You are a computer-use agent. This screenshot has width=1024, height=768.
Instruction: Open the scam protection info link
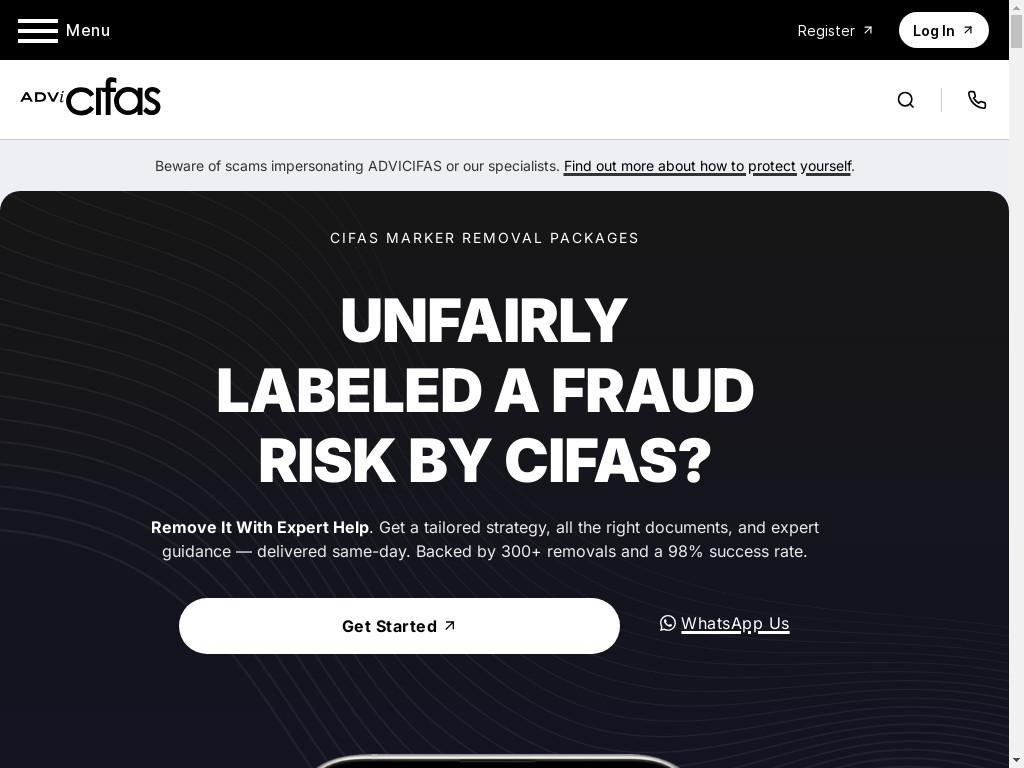[707, 166]
